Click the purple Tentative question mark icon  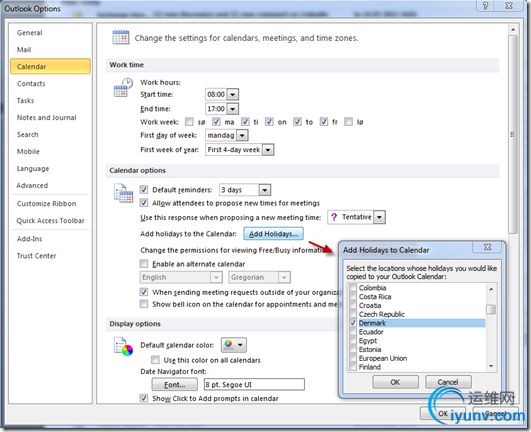334,217
